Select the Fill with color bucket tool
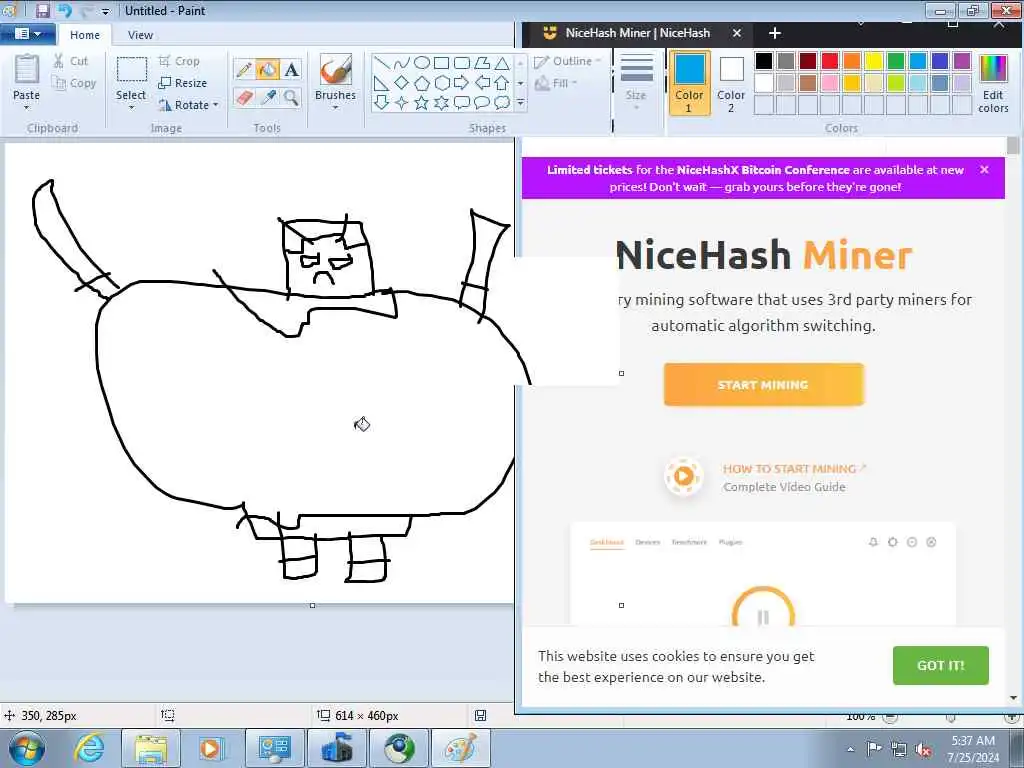 pos(267,69)
